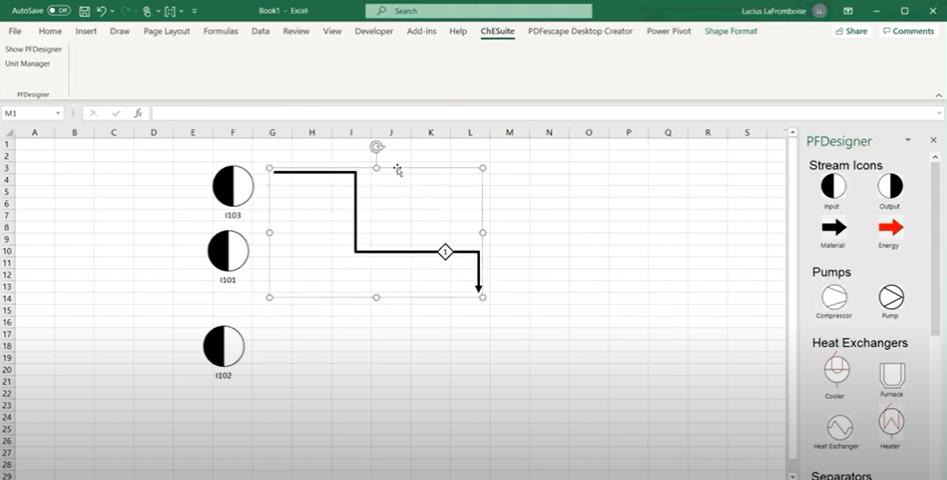
Task: Click the connector's bottom-right sizing handle
Action: coord(483,298)
